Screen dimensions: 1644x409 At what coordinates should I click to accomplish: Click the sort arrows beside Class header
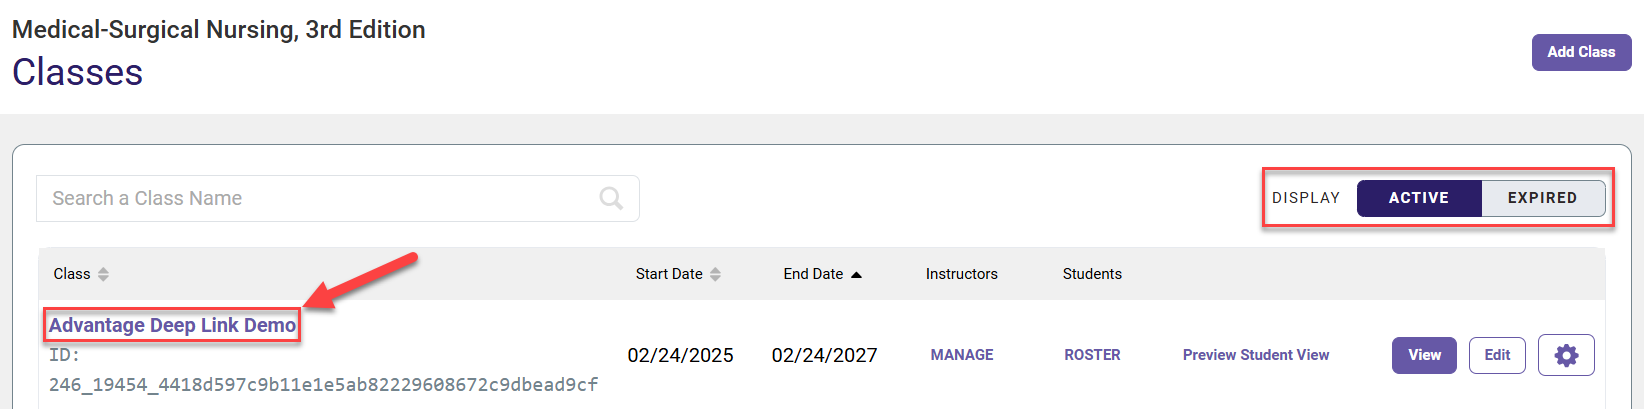pyautogui.click(x=103, y=274)
